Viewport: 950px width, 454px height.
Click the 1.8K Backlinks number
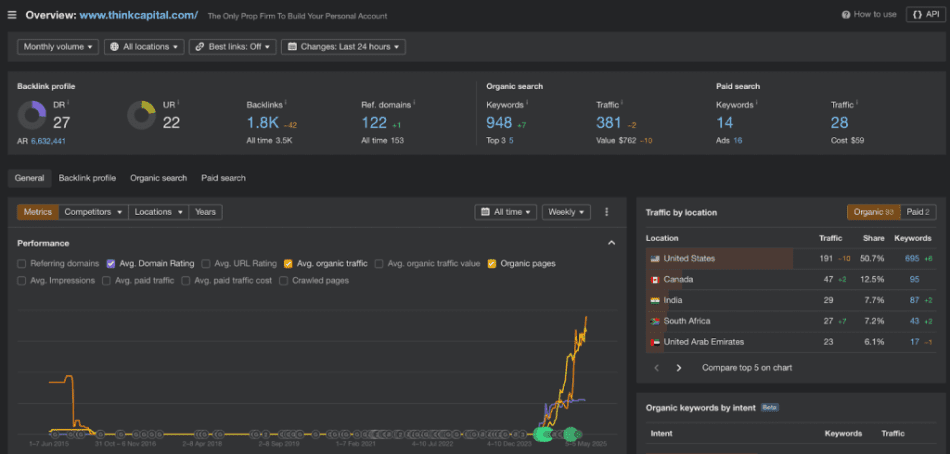pyautogui.click(x=262, y=123)
